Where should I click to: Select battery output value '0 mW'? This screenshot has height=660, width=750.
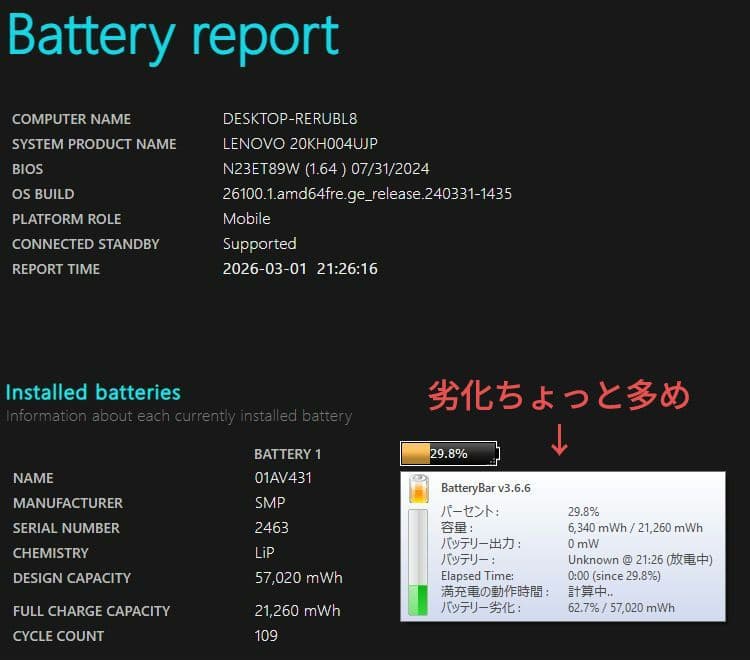583,544
